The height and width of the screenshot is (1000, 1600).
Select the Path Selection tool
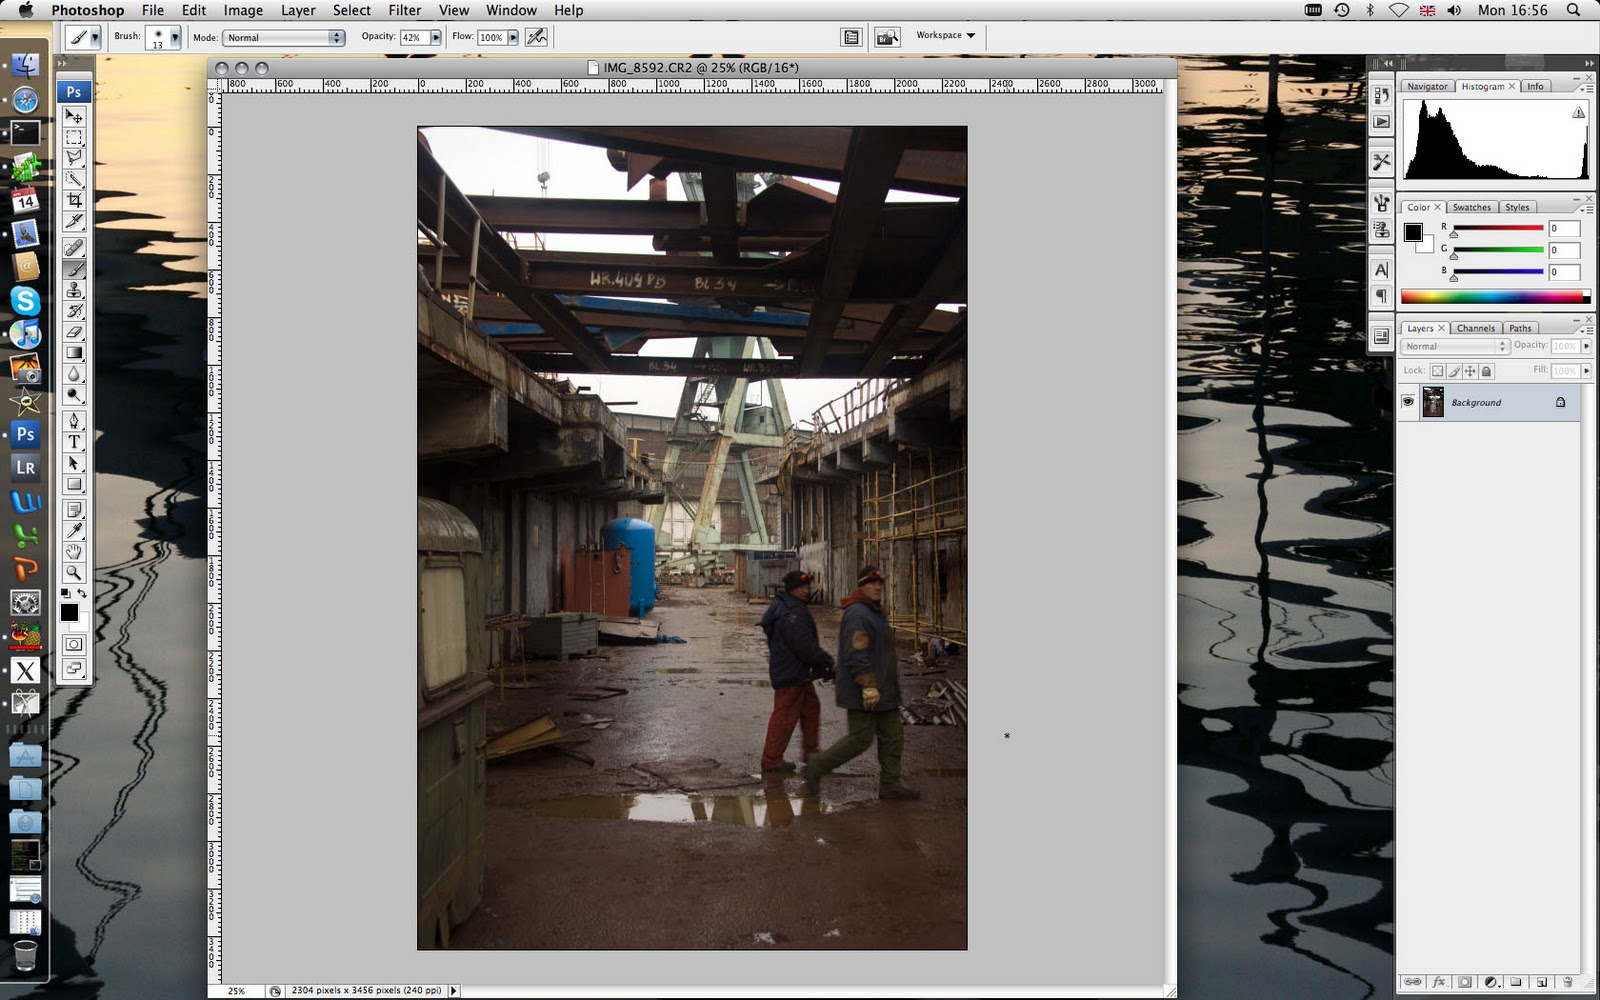[x=74, y=463]
